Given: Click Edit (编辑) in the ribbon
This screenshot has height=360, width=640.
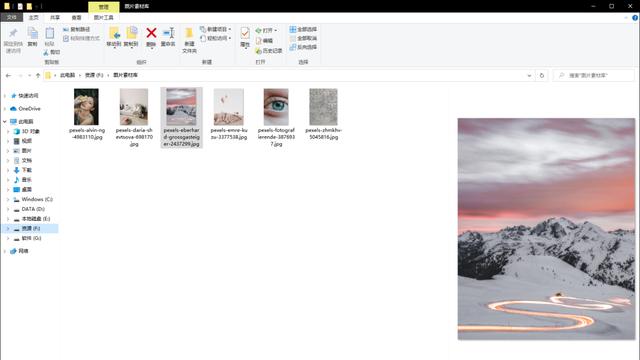Looking at the screenshot, I should [x=264, y=41].
